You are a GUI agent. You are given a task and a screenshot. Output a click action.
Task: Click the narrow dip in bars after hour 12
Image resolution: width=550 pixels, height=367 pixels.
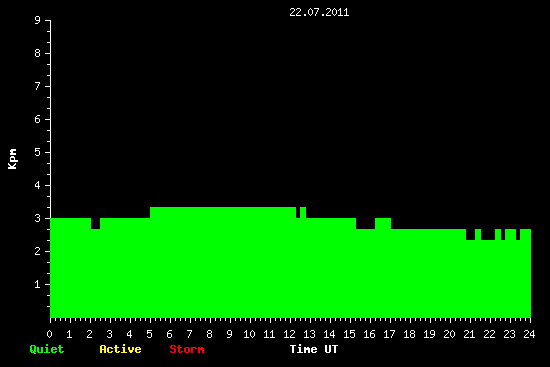pos(298,213)
